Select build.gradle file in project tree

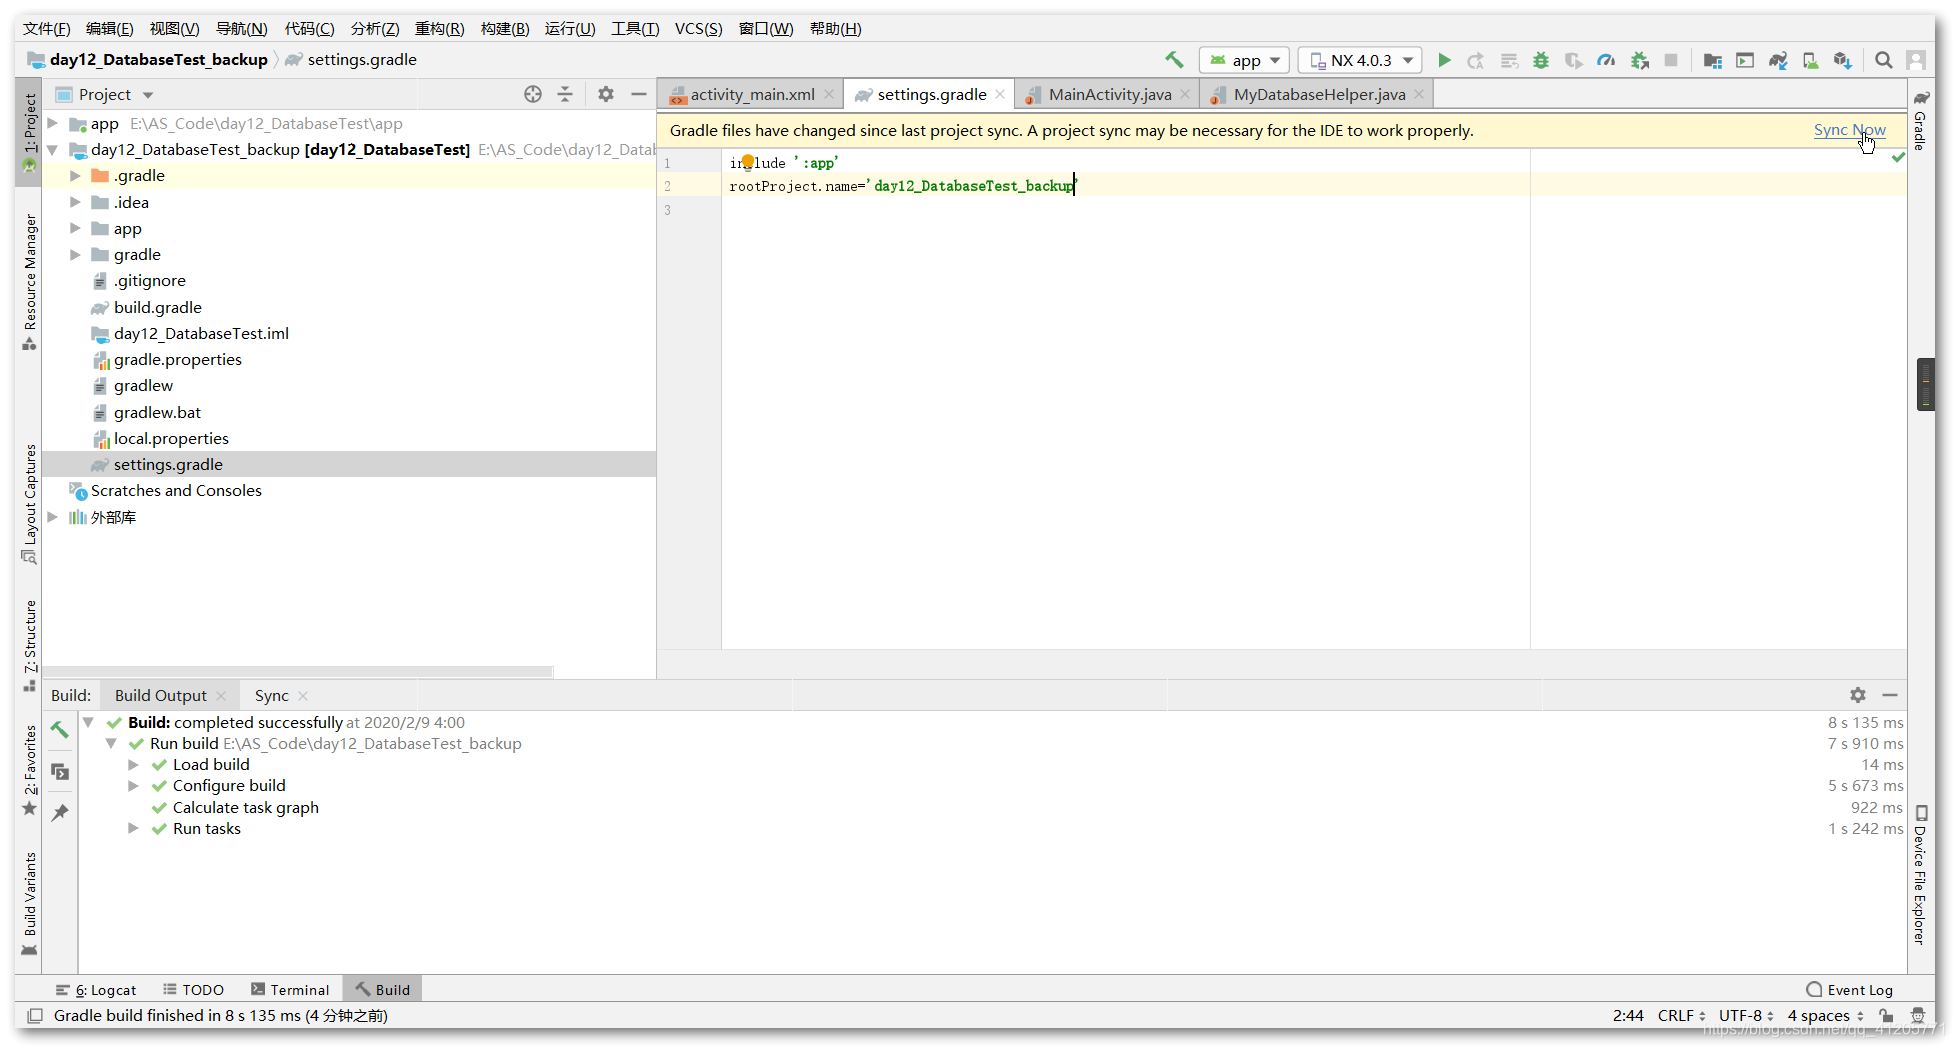(158, 308)
